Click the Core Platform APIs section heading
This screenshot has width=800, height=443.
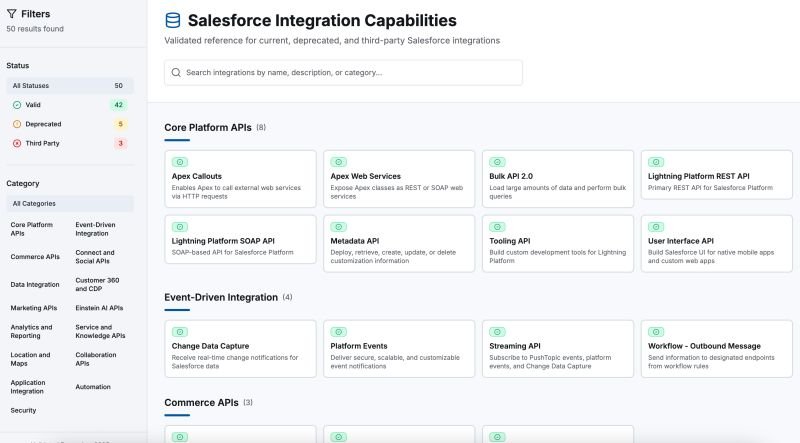point(208,128)
